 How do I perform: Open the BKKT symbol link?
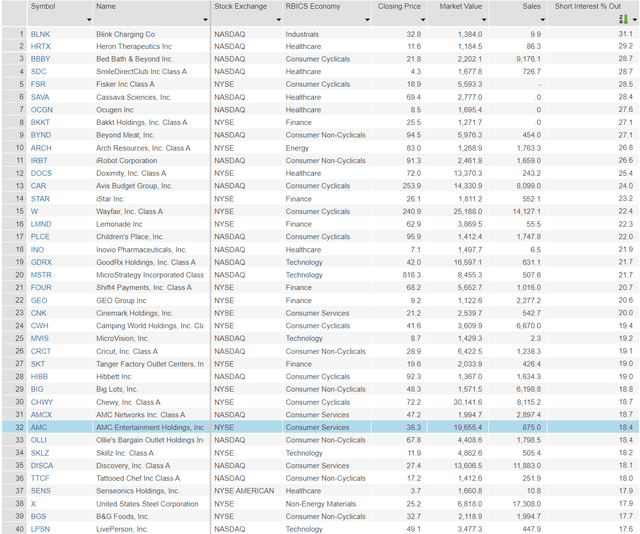[x=40, y=122]
